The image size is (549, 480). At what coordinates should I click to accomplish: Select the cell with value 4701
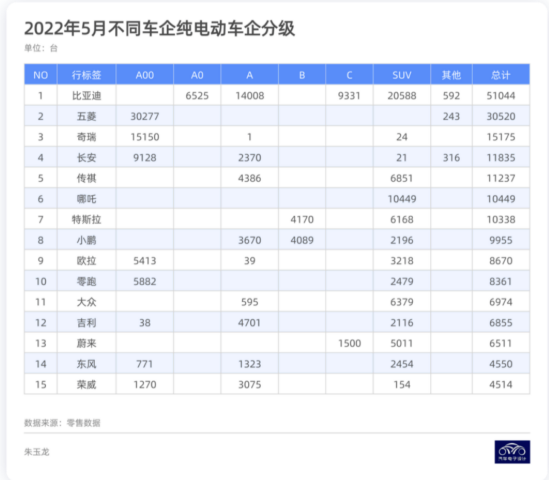pos(250,323)
